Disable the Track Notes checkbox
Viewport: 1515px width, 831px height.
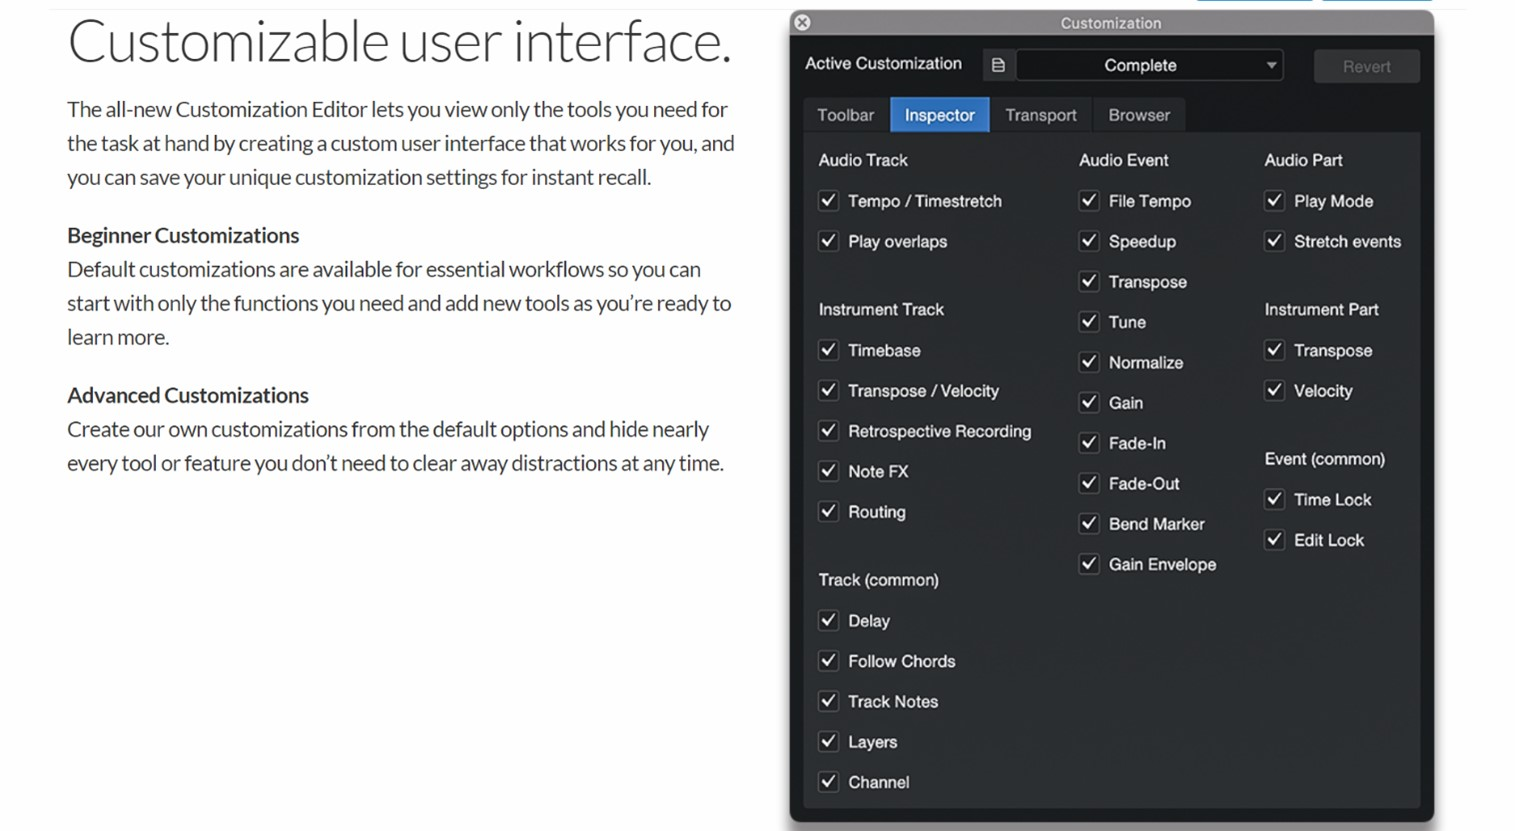828,700
